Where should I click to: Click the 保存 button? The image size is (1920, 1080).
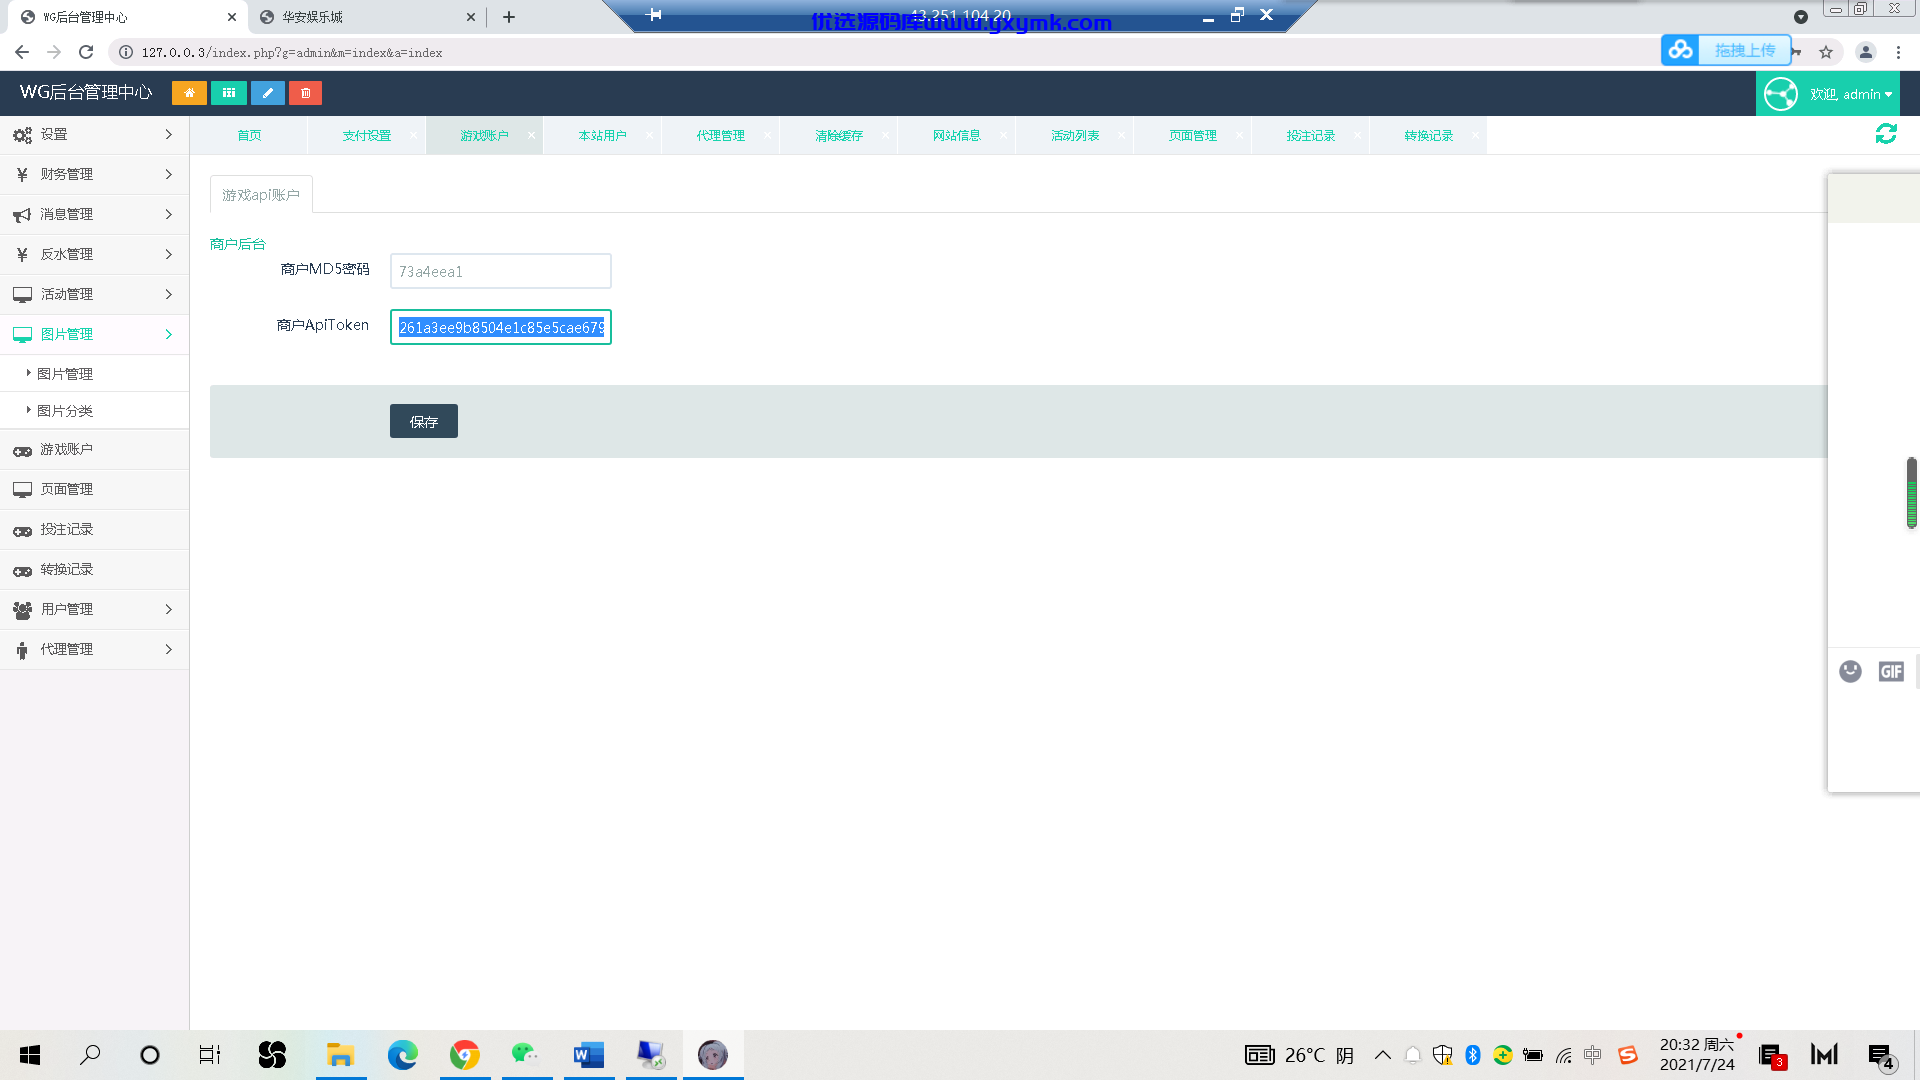(424, 421)
